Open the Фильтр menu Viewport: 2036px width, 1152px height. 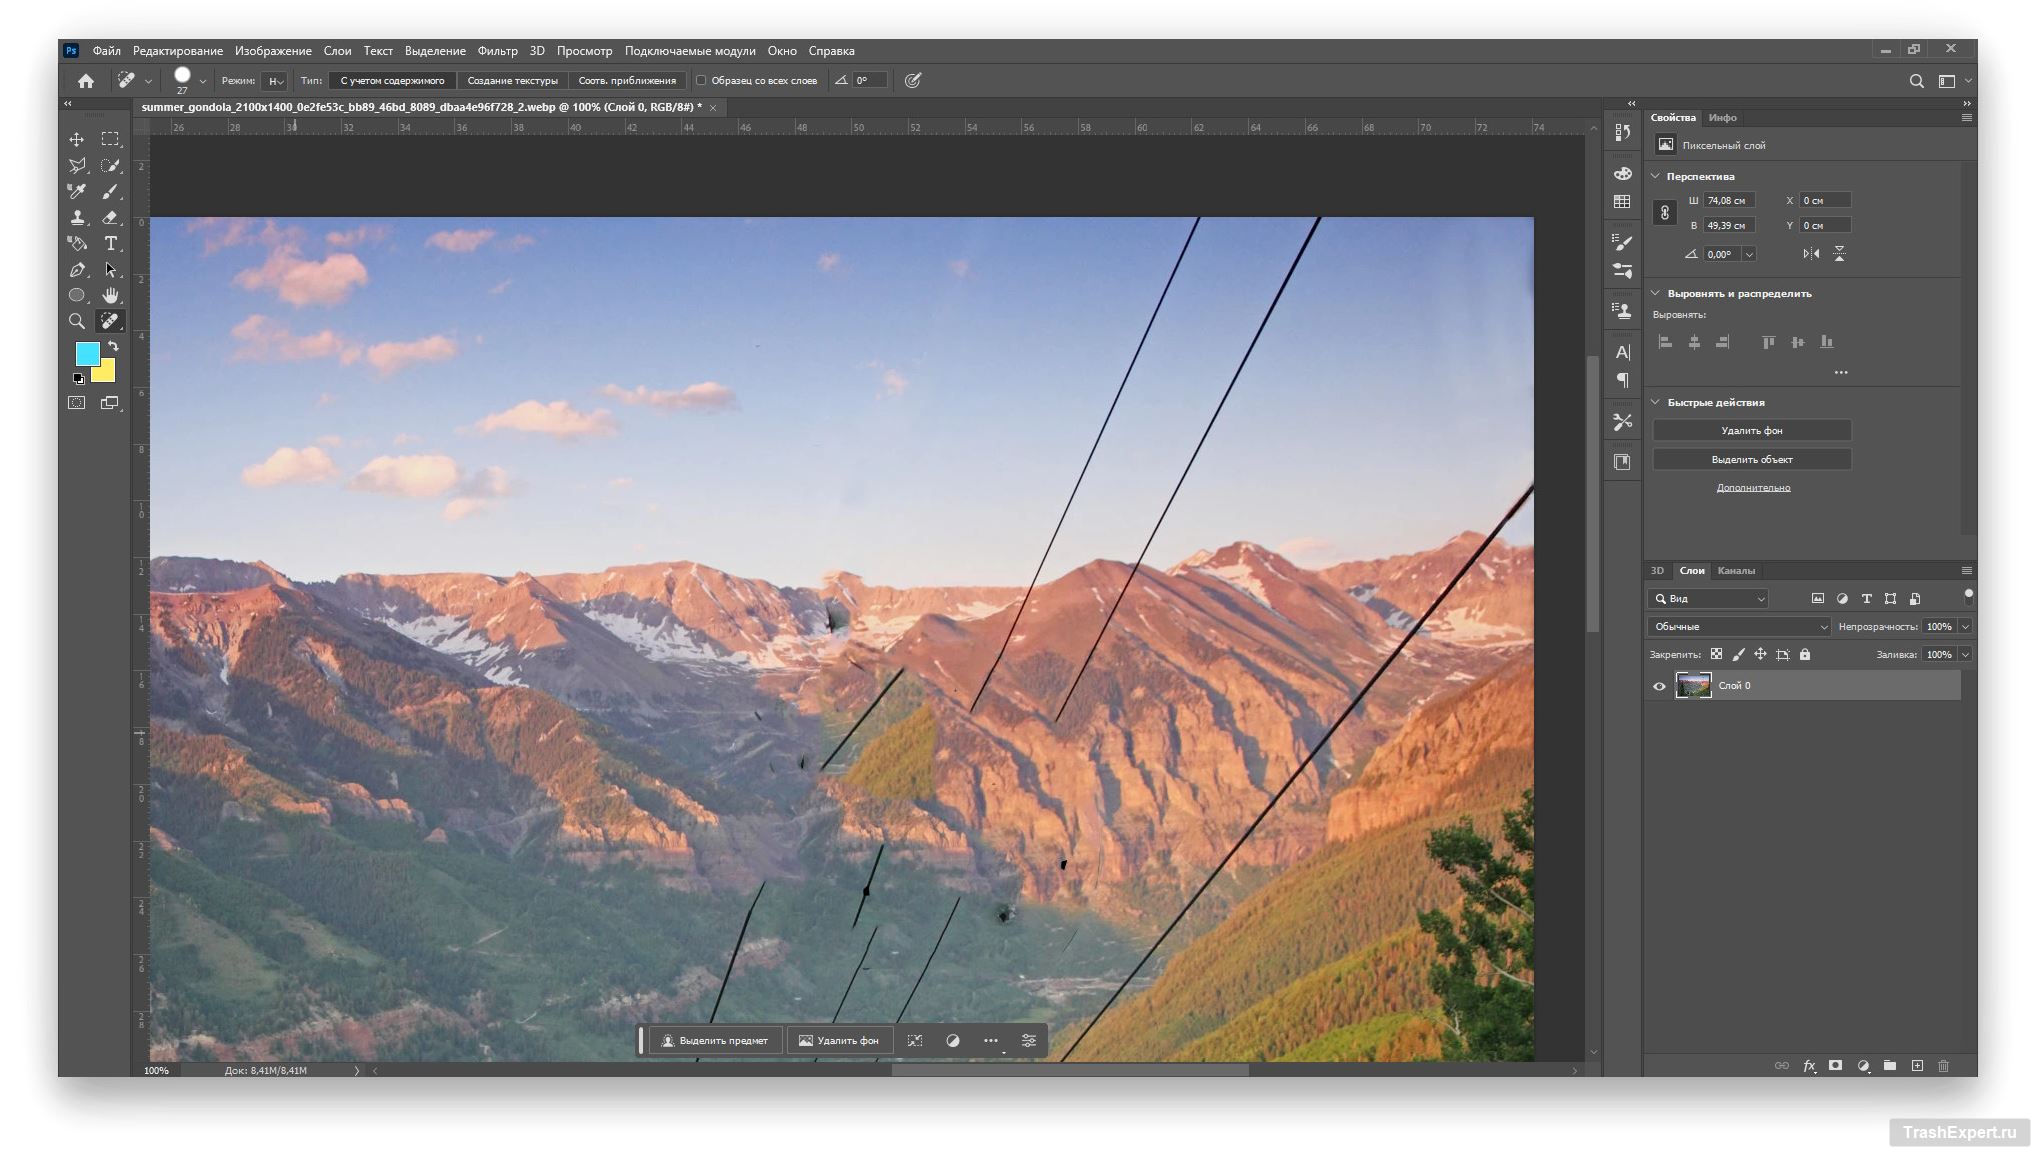tap(497, 51)
